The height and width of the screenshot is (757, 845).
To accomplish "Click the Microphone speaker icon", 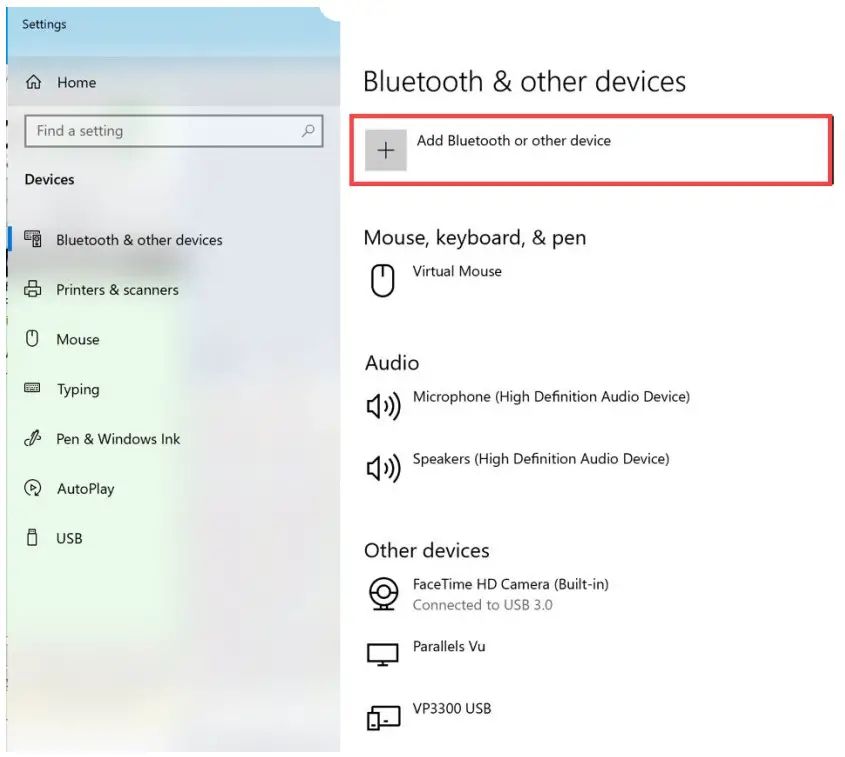I will click(383, 406).
